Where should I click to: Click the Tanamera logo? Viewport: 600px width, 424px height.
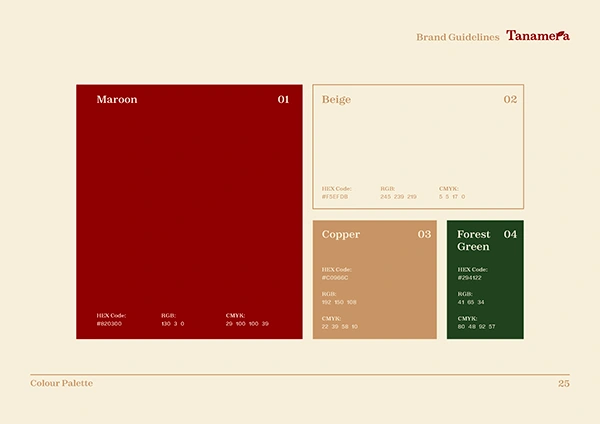pyautogui.click(x=538, y=36)
